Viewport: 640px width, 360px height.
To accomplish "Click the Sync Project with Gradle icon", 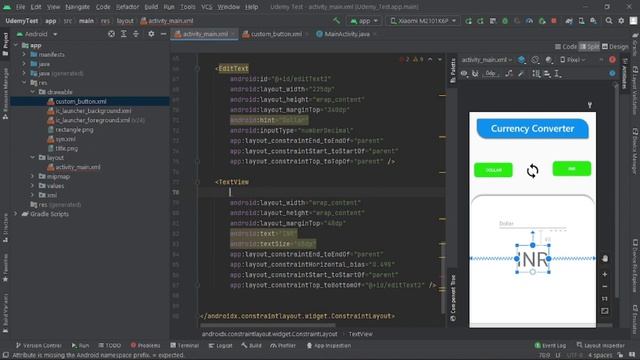I will pos(569,21).
